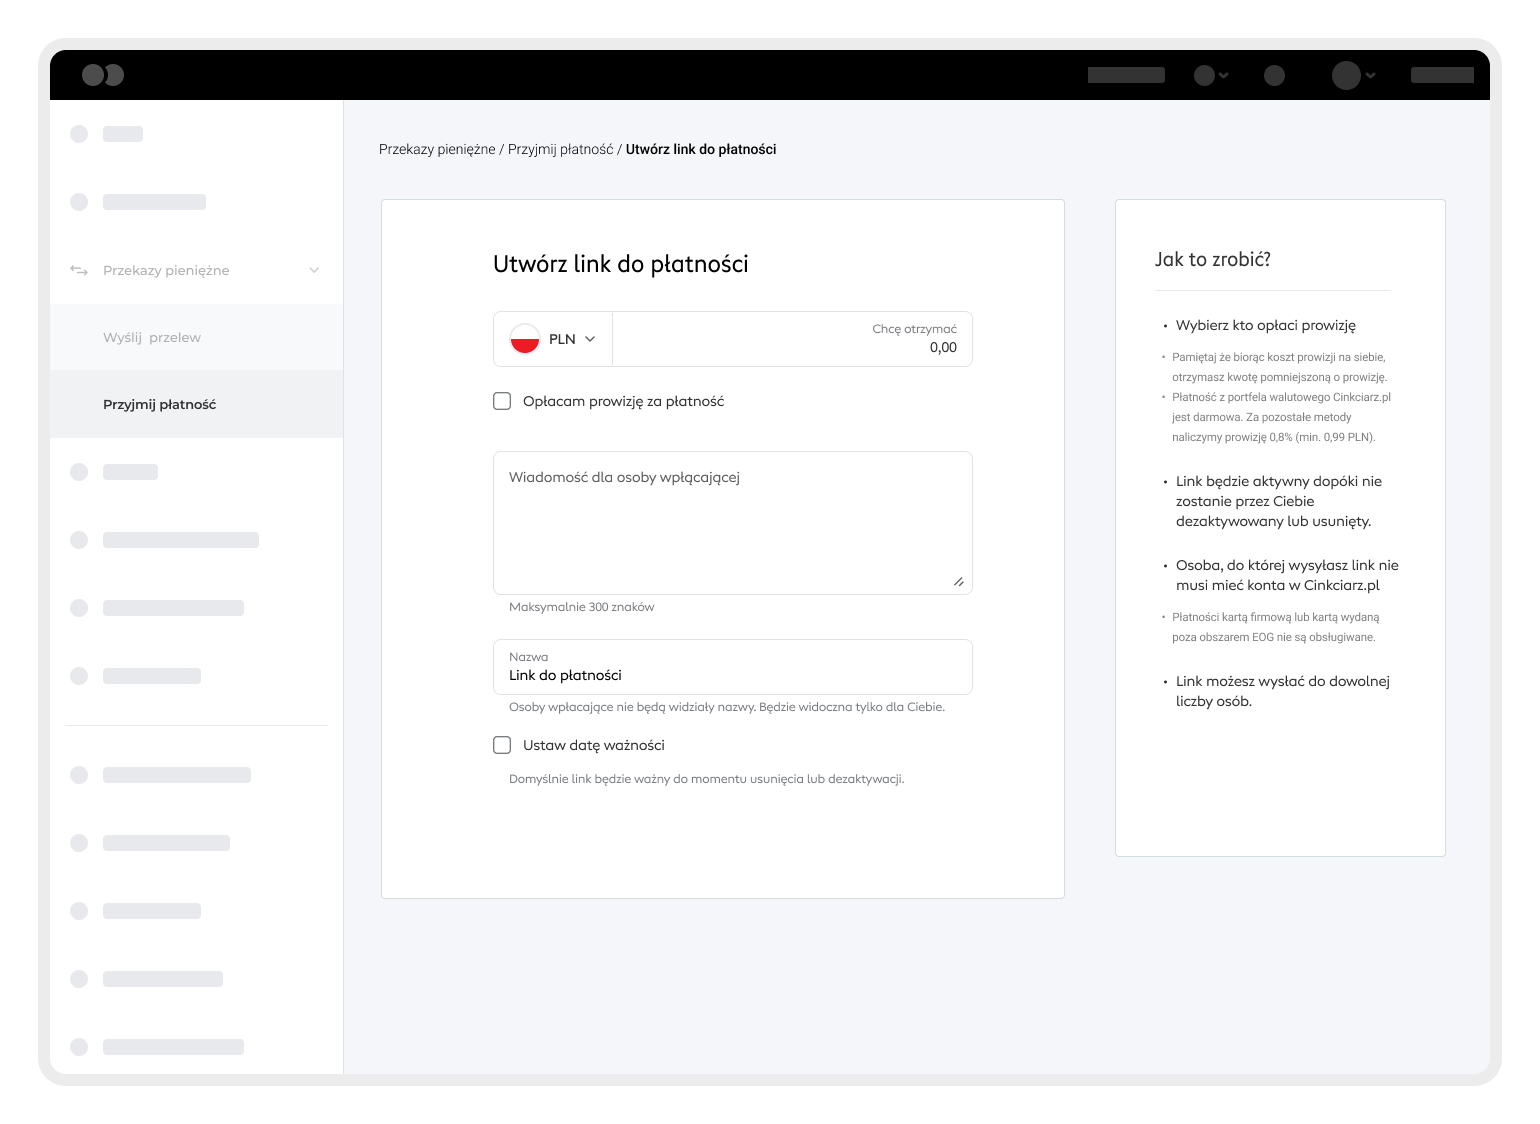Expand the avatar menu chevron in header

tap(1371, 75)
